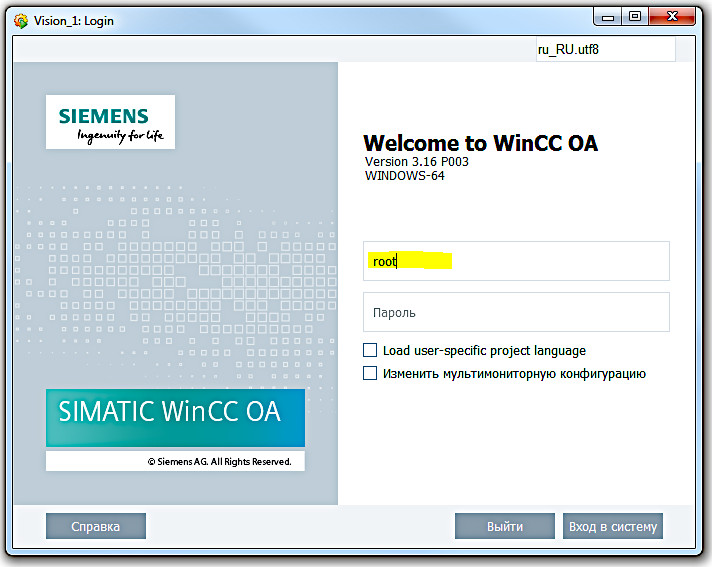This screenshot has height=567, width=712.
Task: Close the Vision_1: Login window
Action: (x=672, y=17)
